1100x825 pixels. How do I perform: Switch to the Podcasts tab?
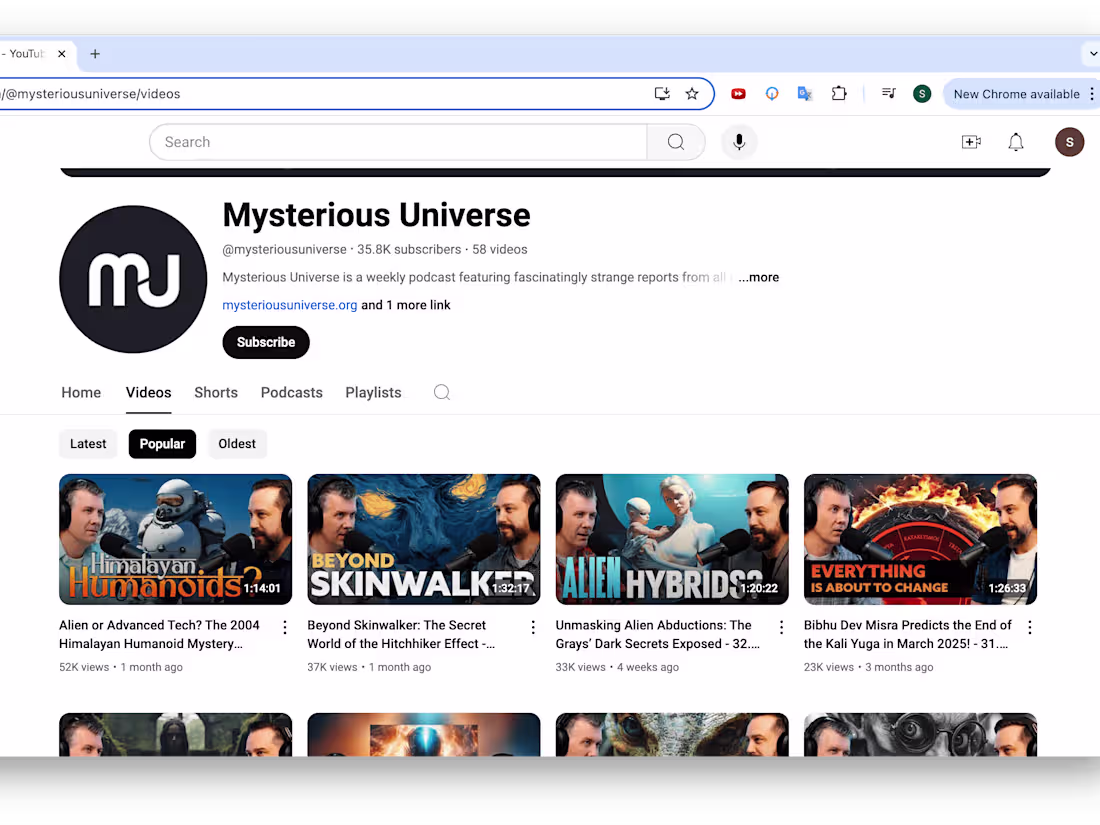(291, 392)
